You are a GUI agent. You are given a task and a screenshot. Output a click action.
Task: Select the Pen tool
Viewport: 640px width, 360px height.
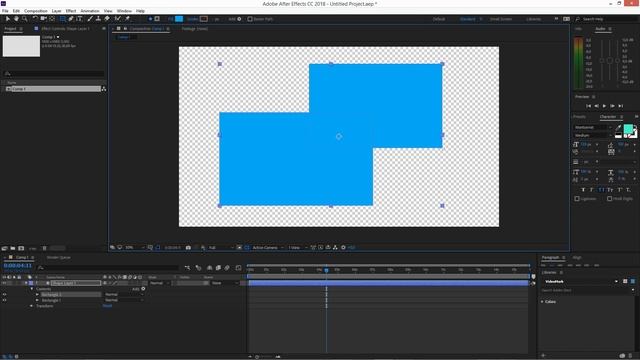click(71, 19)
